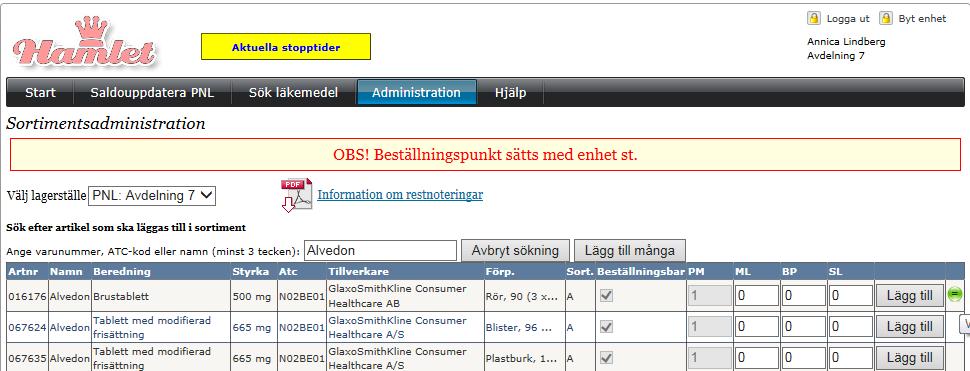The width and height of the screenshot is (970, 371).
Task: Toggle Beställningsbar checkbox for article 016176
Action: (606, 296)
